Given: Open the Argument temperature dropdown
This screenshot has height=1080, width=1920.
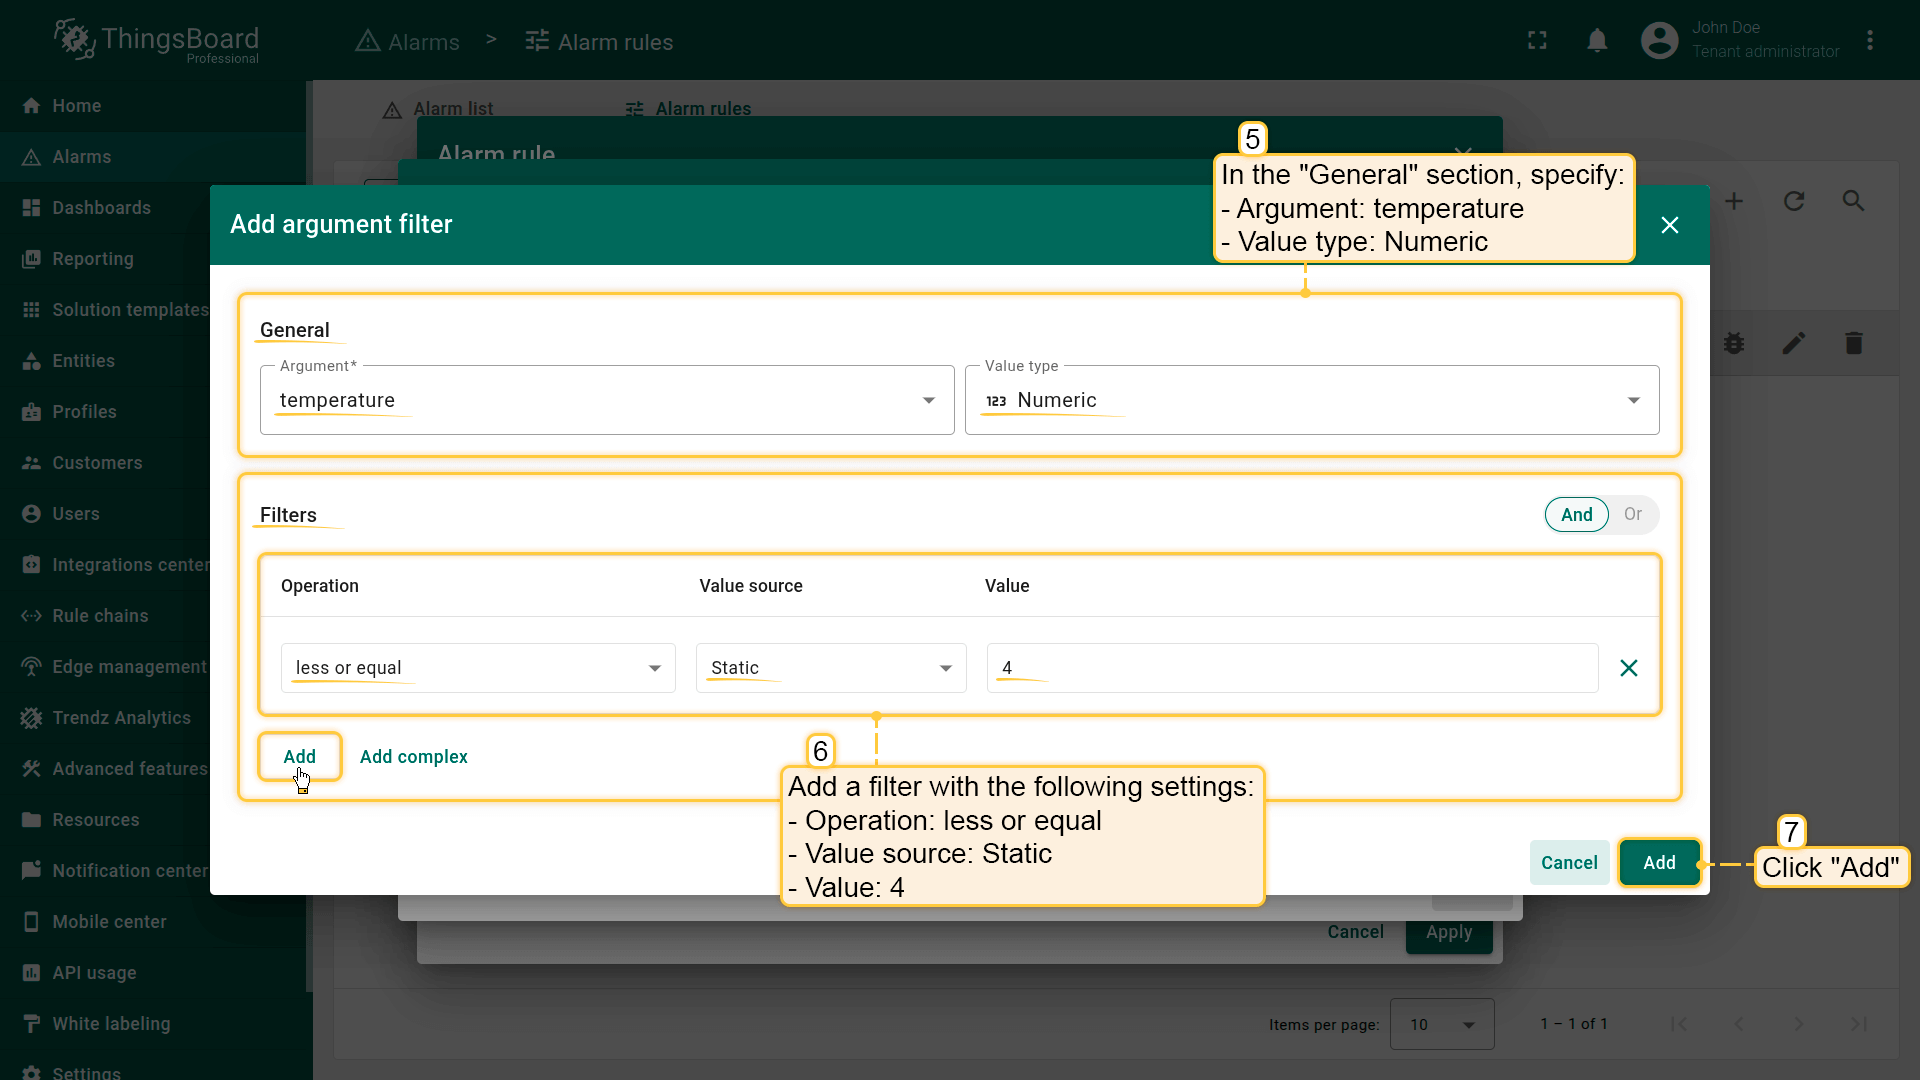Looking at the screenshot, I should pyautogui.click(x=606, y=400).
